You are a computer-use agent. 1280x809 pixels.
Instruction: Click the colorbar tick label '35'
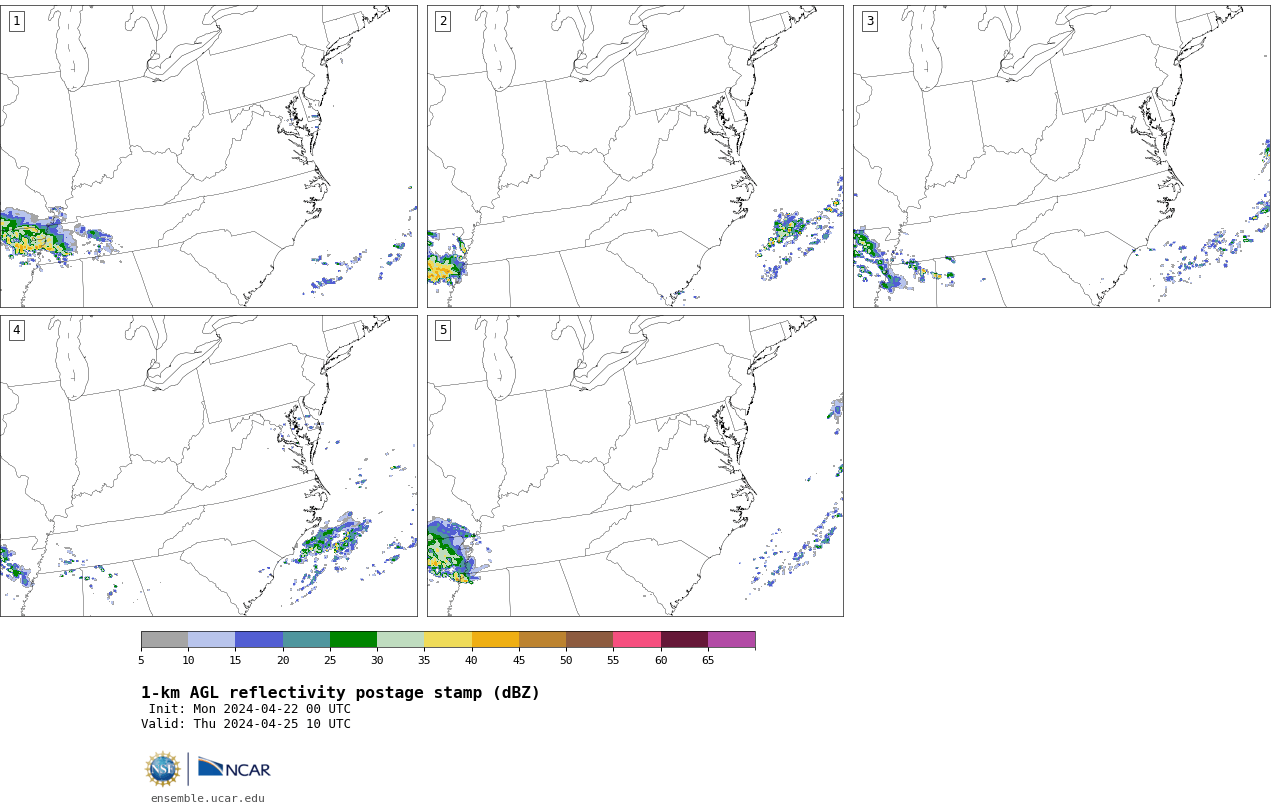tap(424, 661)
